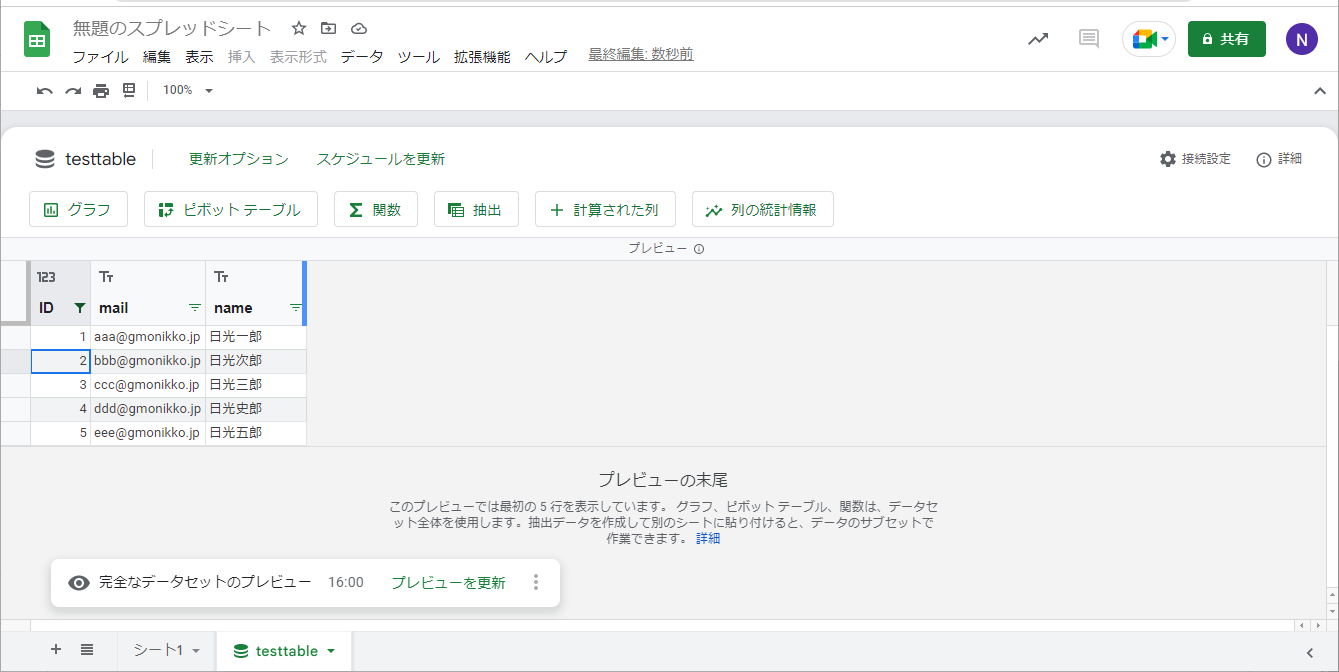Click the print icon in toolbar
Image resolution: width=1339 pixels, height=672 pixels.
[100, 91]
